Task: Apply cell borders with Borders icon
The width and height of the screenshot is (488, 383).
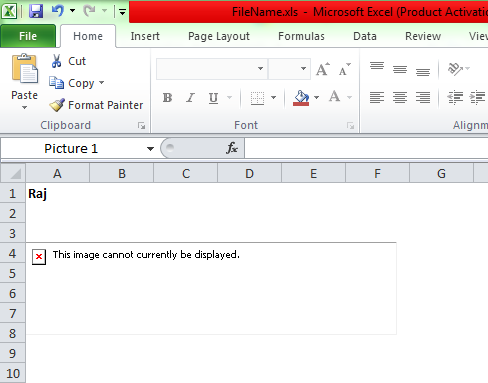Action: 257,98
